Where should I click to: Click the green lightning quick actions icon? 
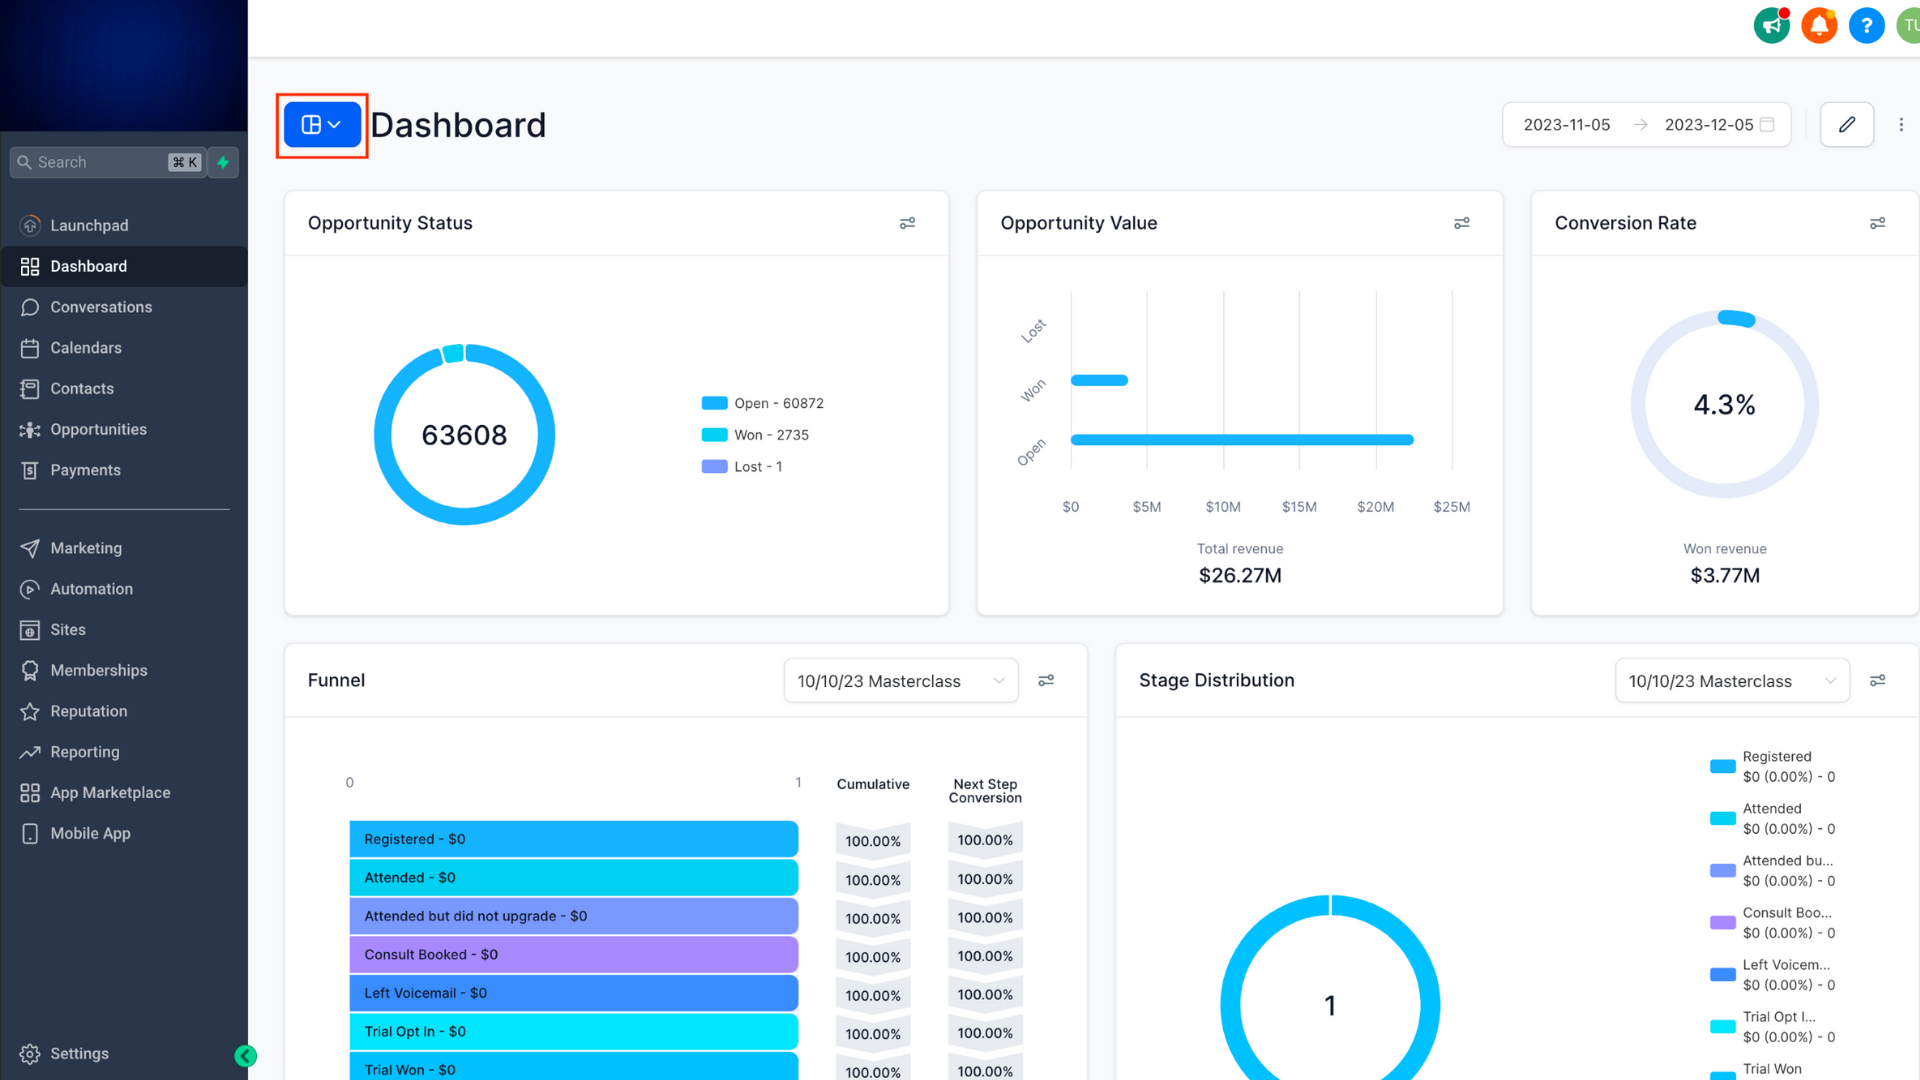tap(223, 162)
